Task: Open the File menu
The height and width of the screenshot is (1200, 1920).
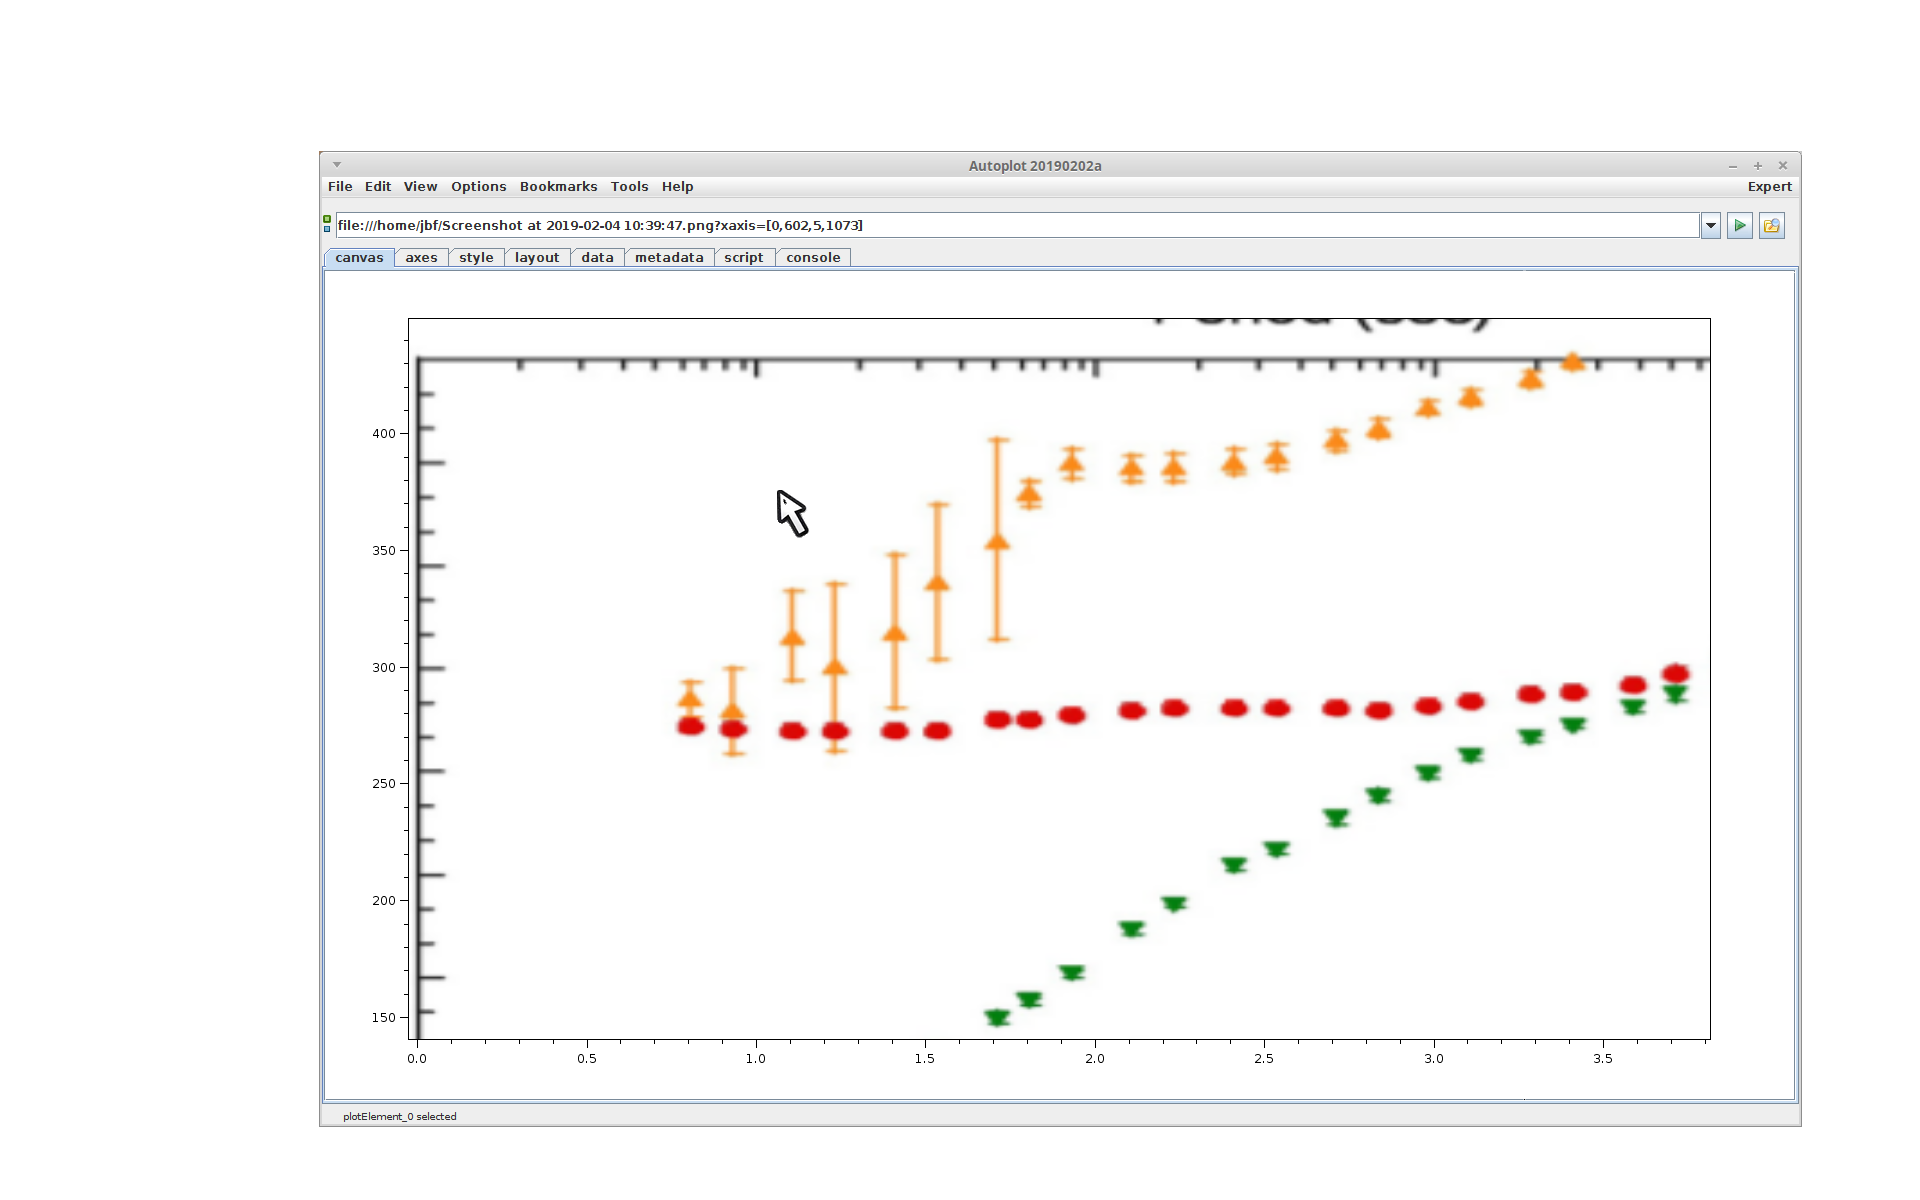Action: (340, 187)
